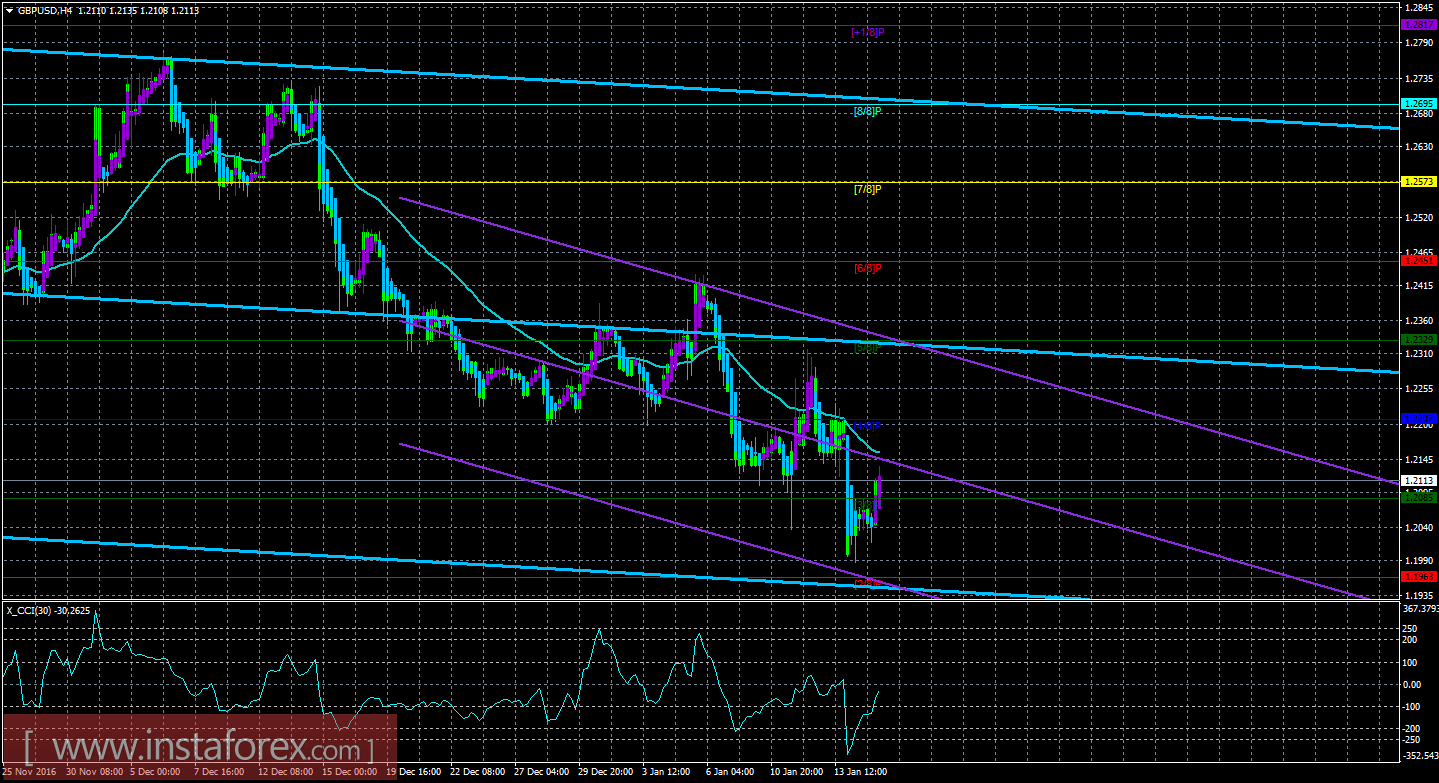
Task: Select the [8/8]P Murray level label
Action: click(x=867, y=111)
